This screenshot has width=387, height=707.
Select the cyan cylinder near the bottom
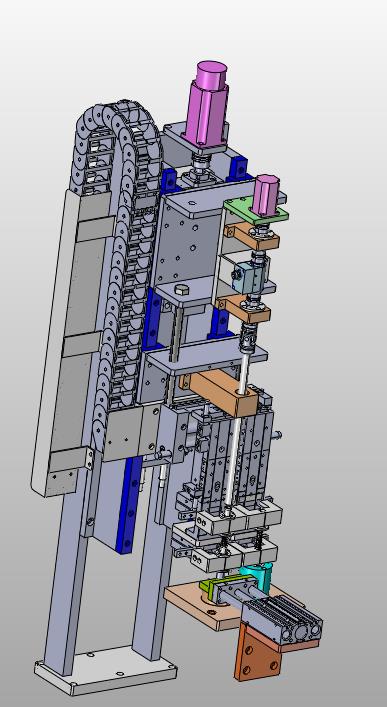click(x=258, y=578)
